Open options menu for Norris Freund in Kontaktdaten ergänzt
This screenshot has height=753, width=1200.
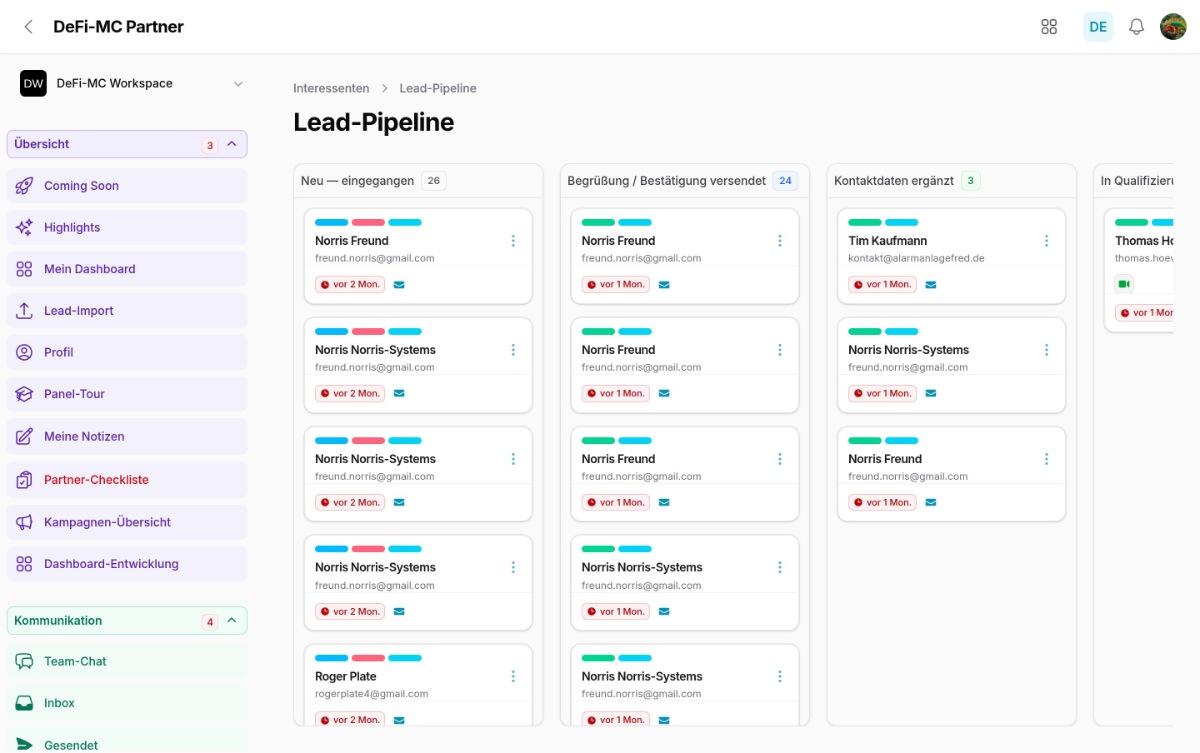(x=1046, y=459)
